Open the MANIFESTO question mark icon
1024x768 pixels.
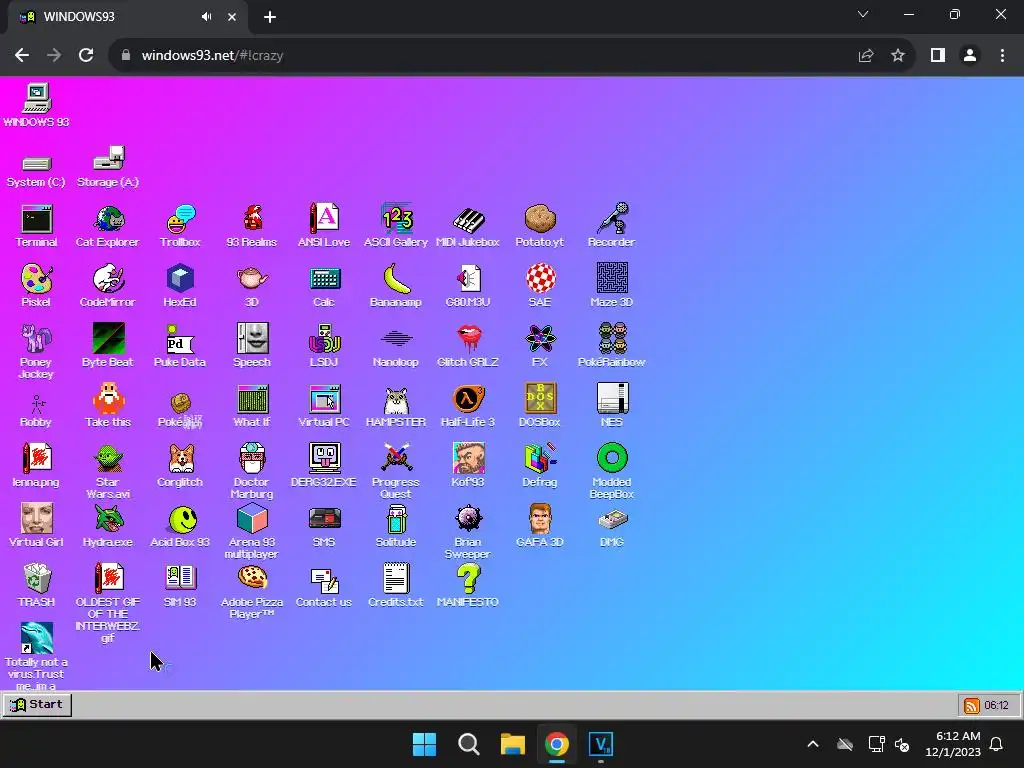(x=468, y=586)
